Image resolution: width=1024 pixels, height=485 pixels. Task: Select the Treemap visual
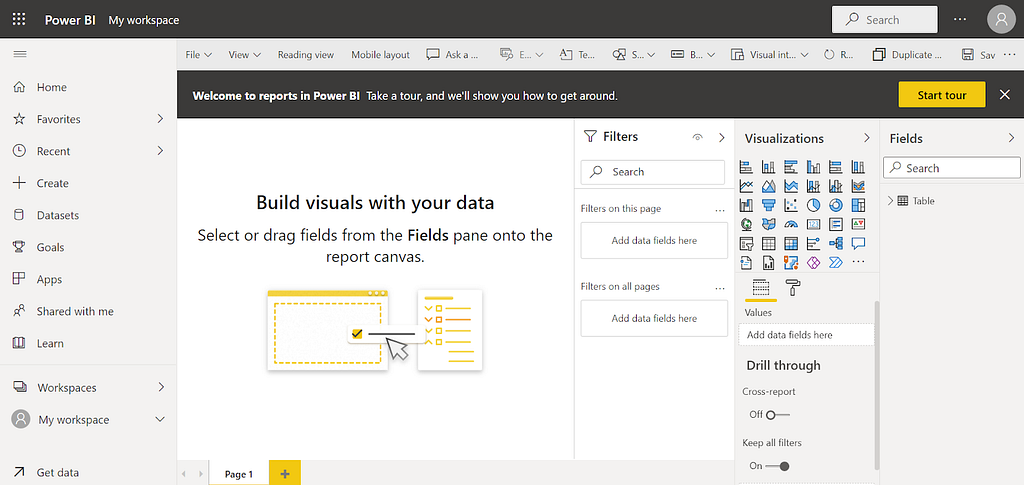(858, 205)
